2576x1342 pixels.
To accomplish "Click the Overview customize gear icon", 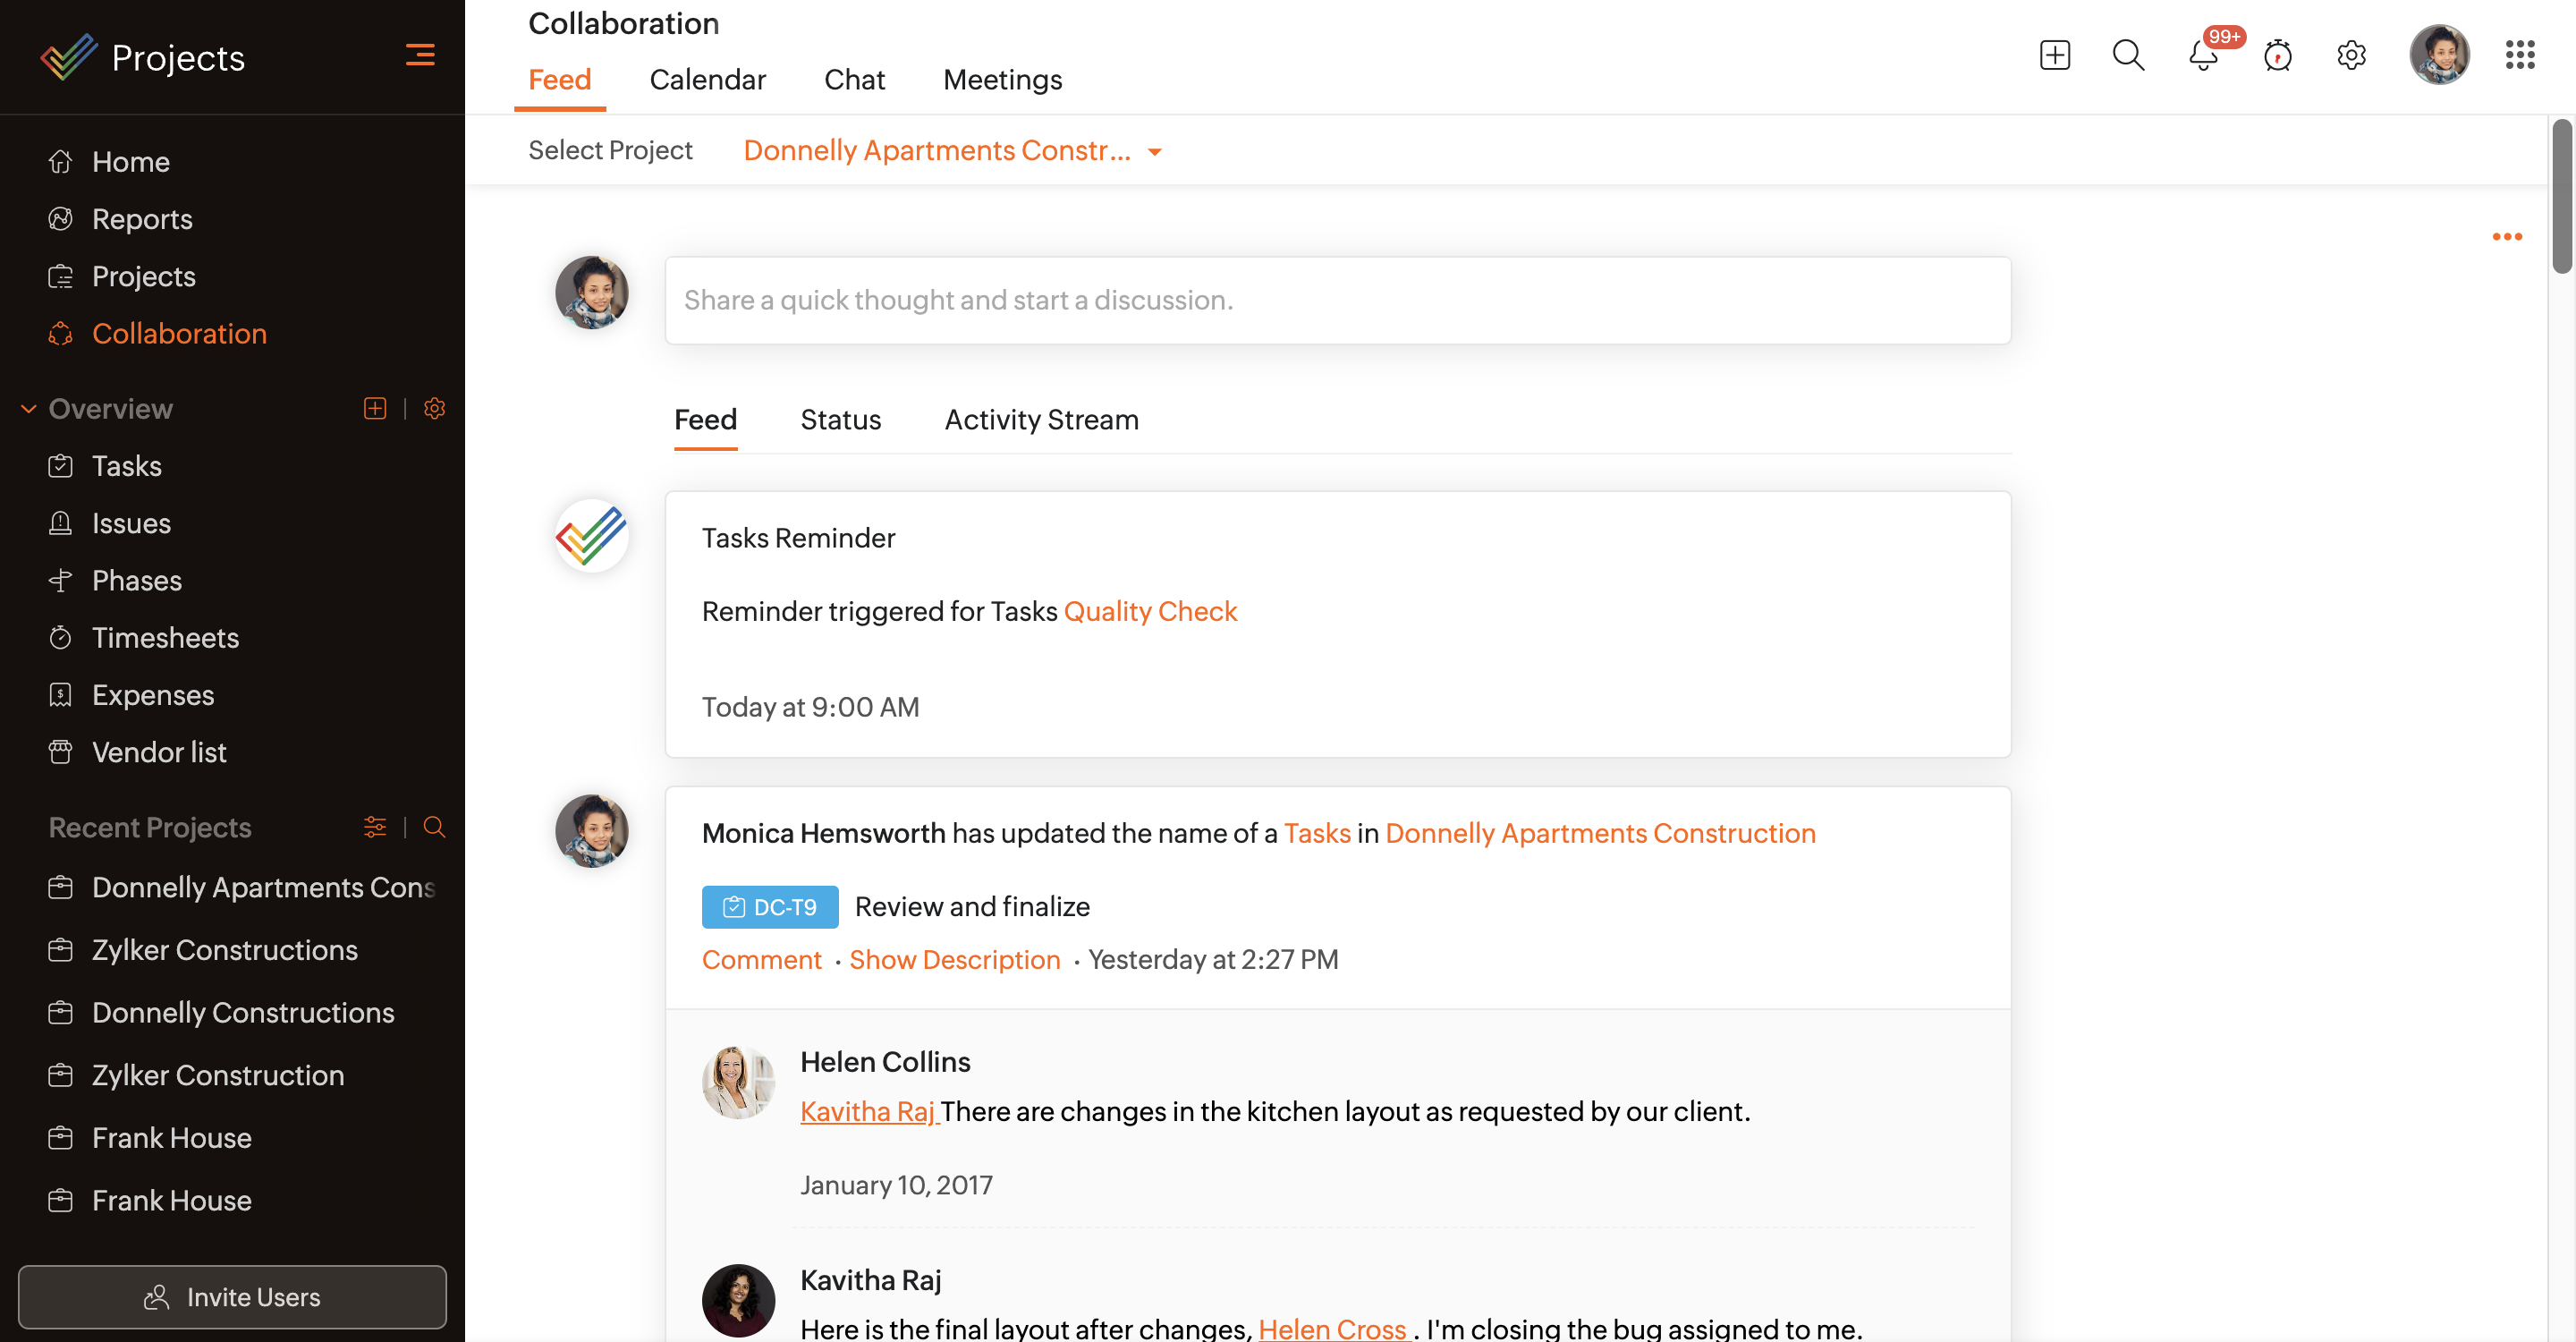I will (434, 408).
